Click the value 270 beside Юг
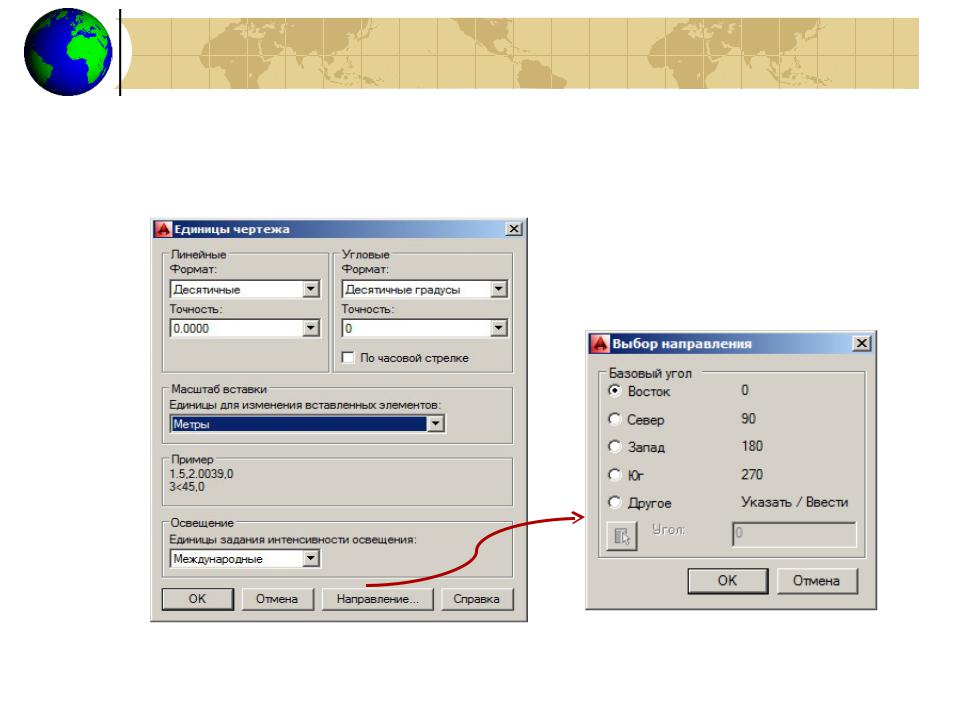Viewport: 960px width, 720px height. click(x=752, y=474)
